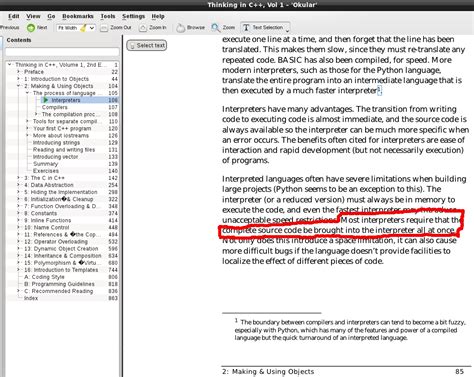Click the green Next page icon
The height and width of the screenshot is (377, 474).
click(31, 28)
